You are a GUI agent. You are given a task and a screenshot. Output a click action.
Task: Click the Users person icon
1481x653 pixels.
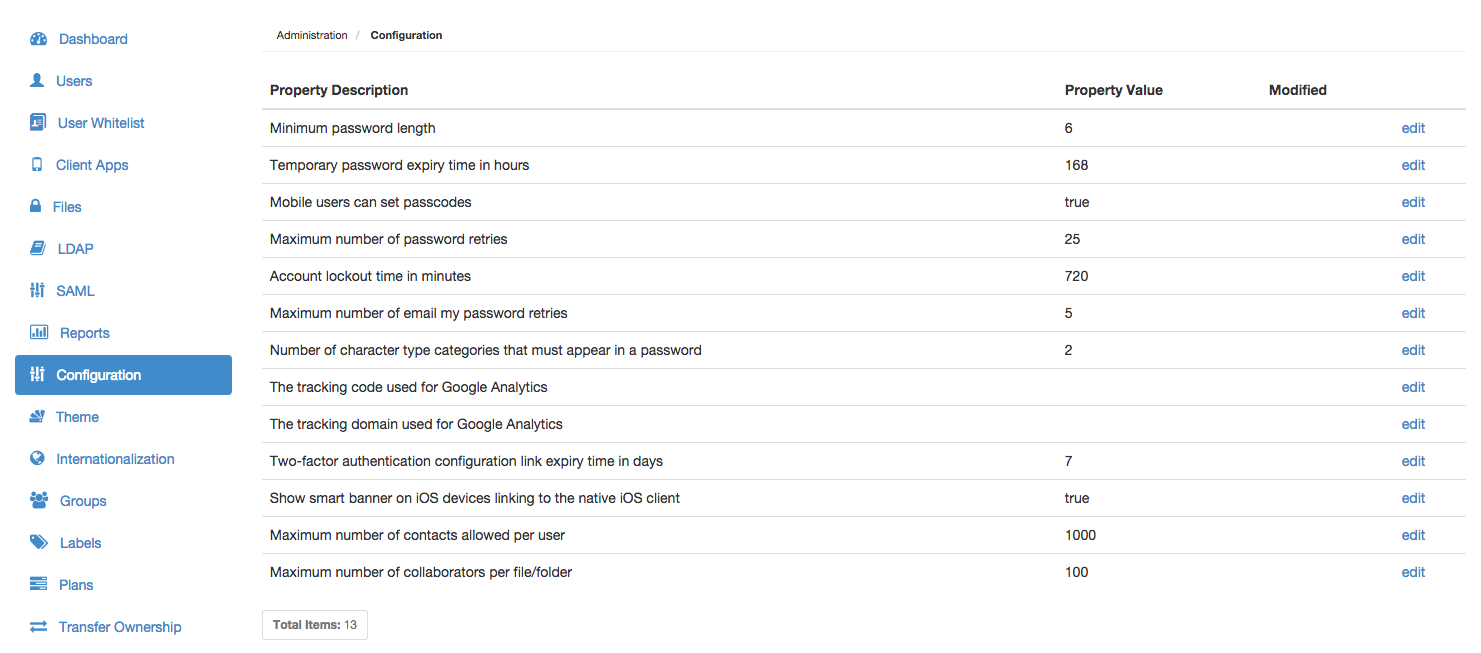(38, 81)
